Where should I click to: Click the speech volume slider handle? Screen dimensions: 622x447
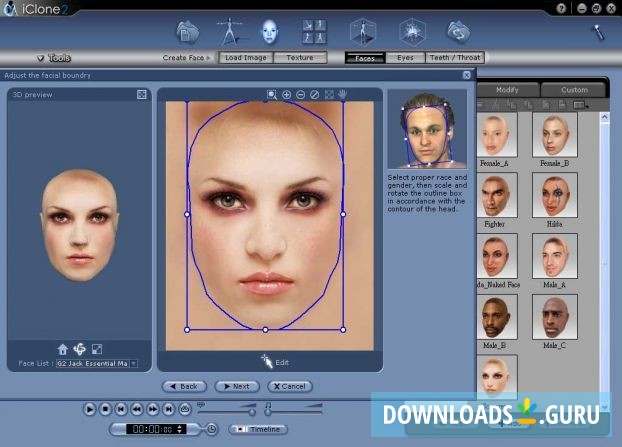(251, 412)
